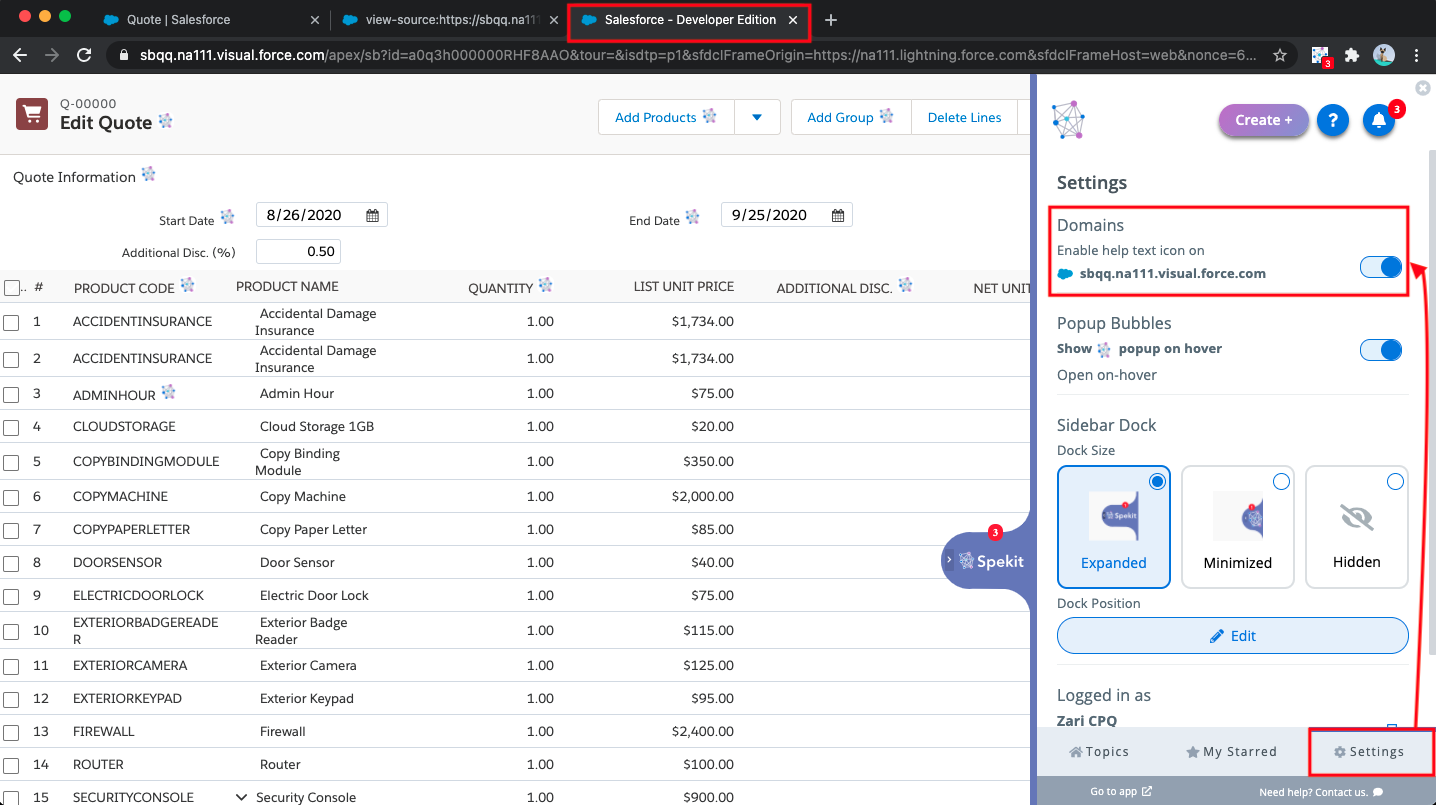The width and height of the screenshot is (1436, 805).
Task: Click the Start Date input field
Action: 322,215
